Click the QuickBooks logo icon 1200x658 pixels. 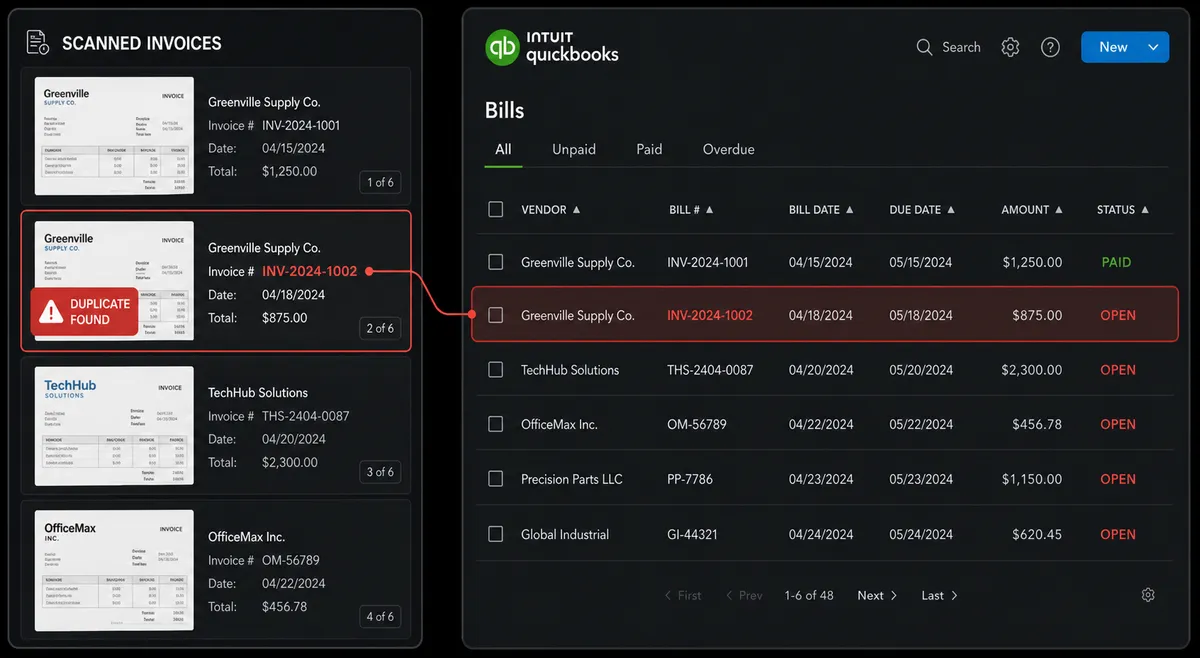click(503, 47)
